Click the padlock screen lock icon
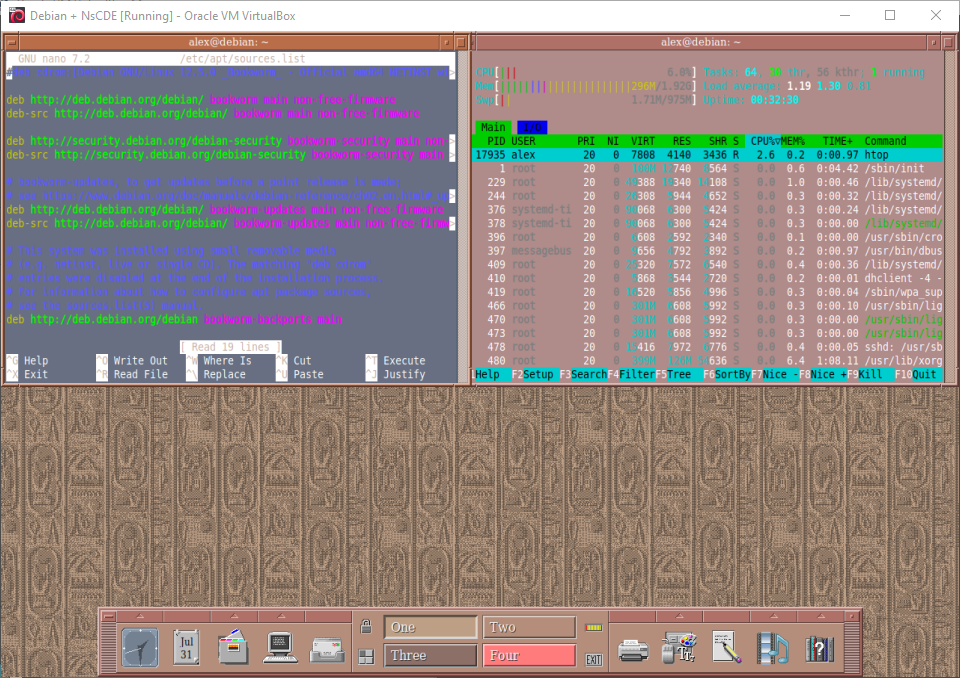Screen dimensions: 960x678 pyautogui.click(x=367, y=627)
